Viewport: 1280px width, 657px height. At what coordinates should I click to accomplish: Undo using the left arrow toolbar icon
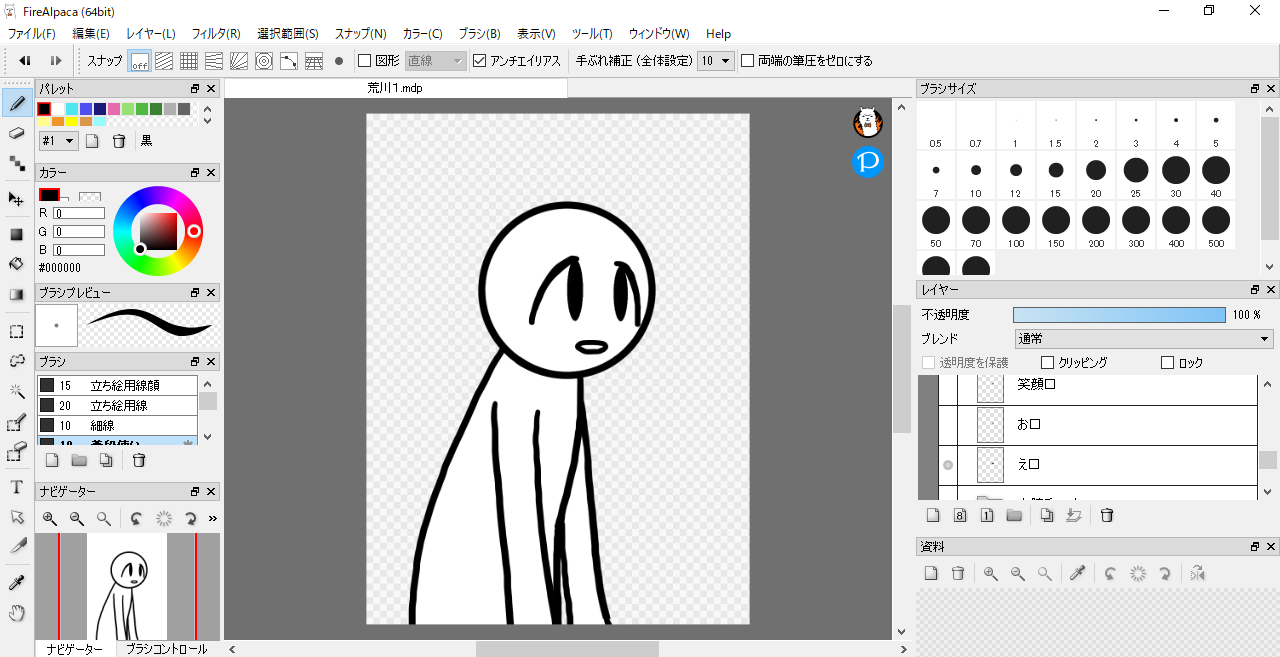pos(25,61)
